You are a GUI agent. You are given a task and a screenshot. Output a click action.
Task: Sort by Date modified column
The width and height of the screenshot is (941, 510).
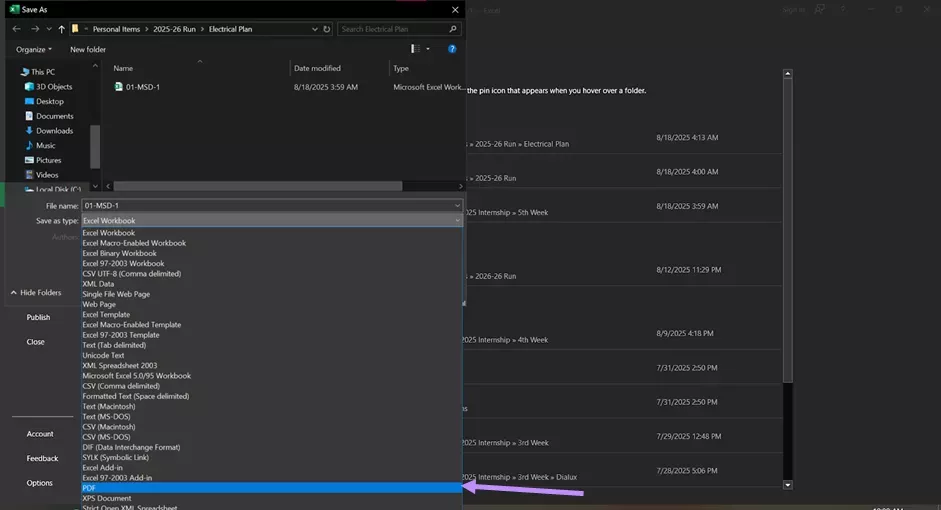pyautogui.click(x=317, y=68)
